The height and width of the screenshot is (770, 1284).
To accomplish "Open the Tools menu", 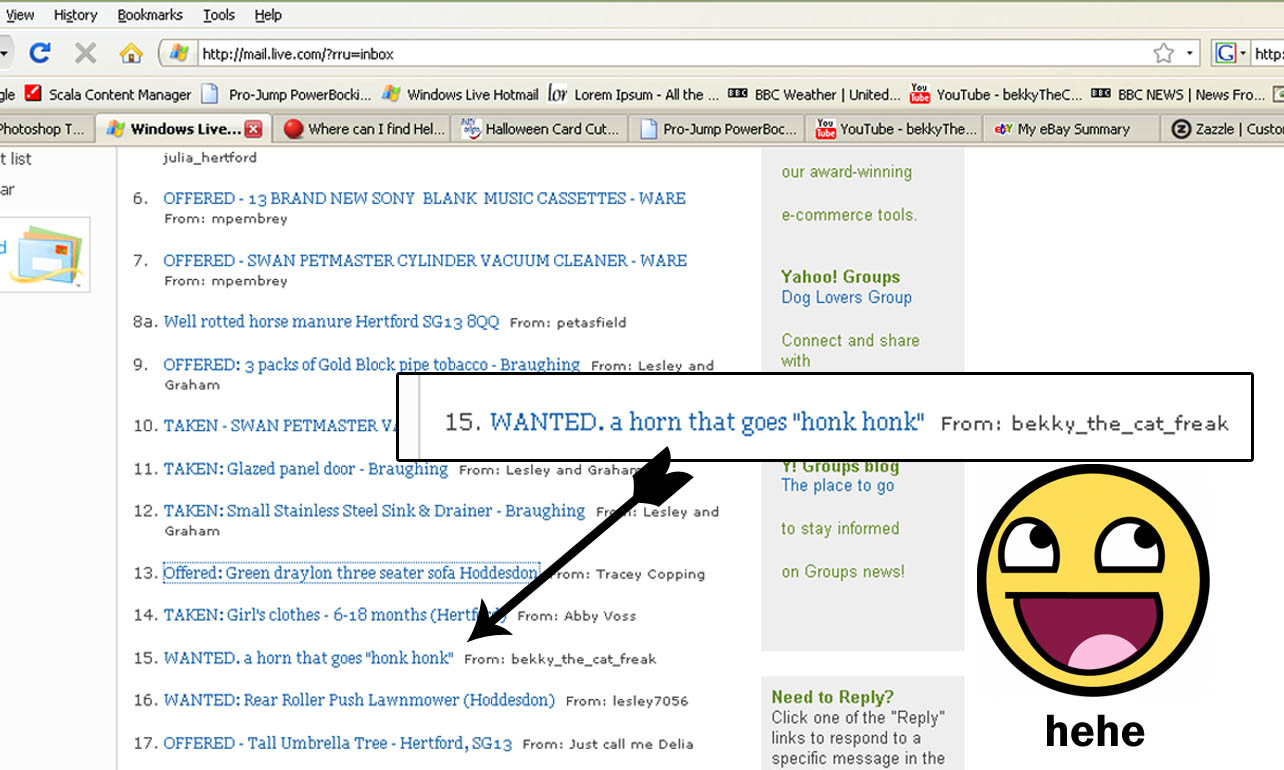I will click(219, 15).
